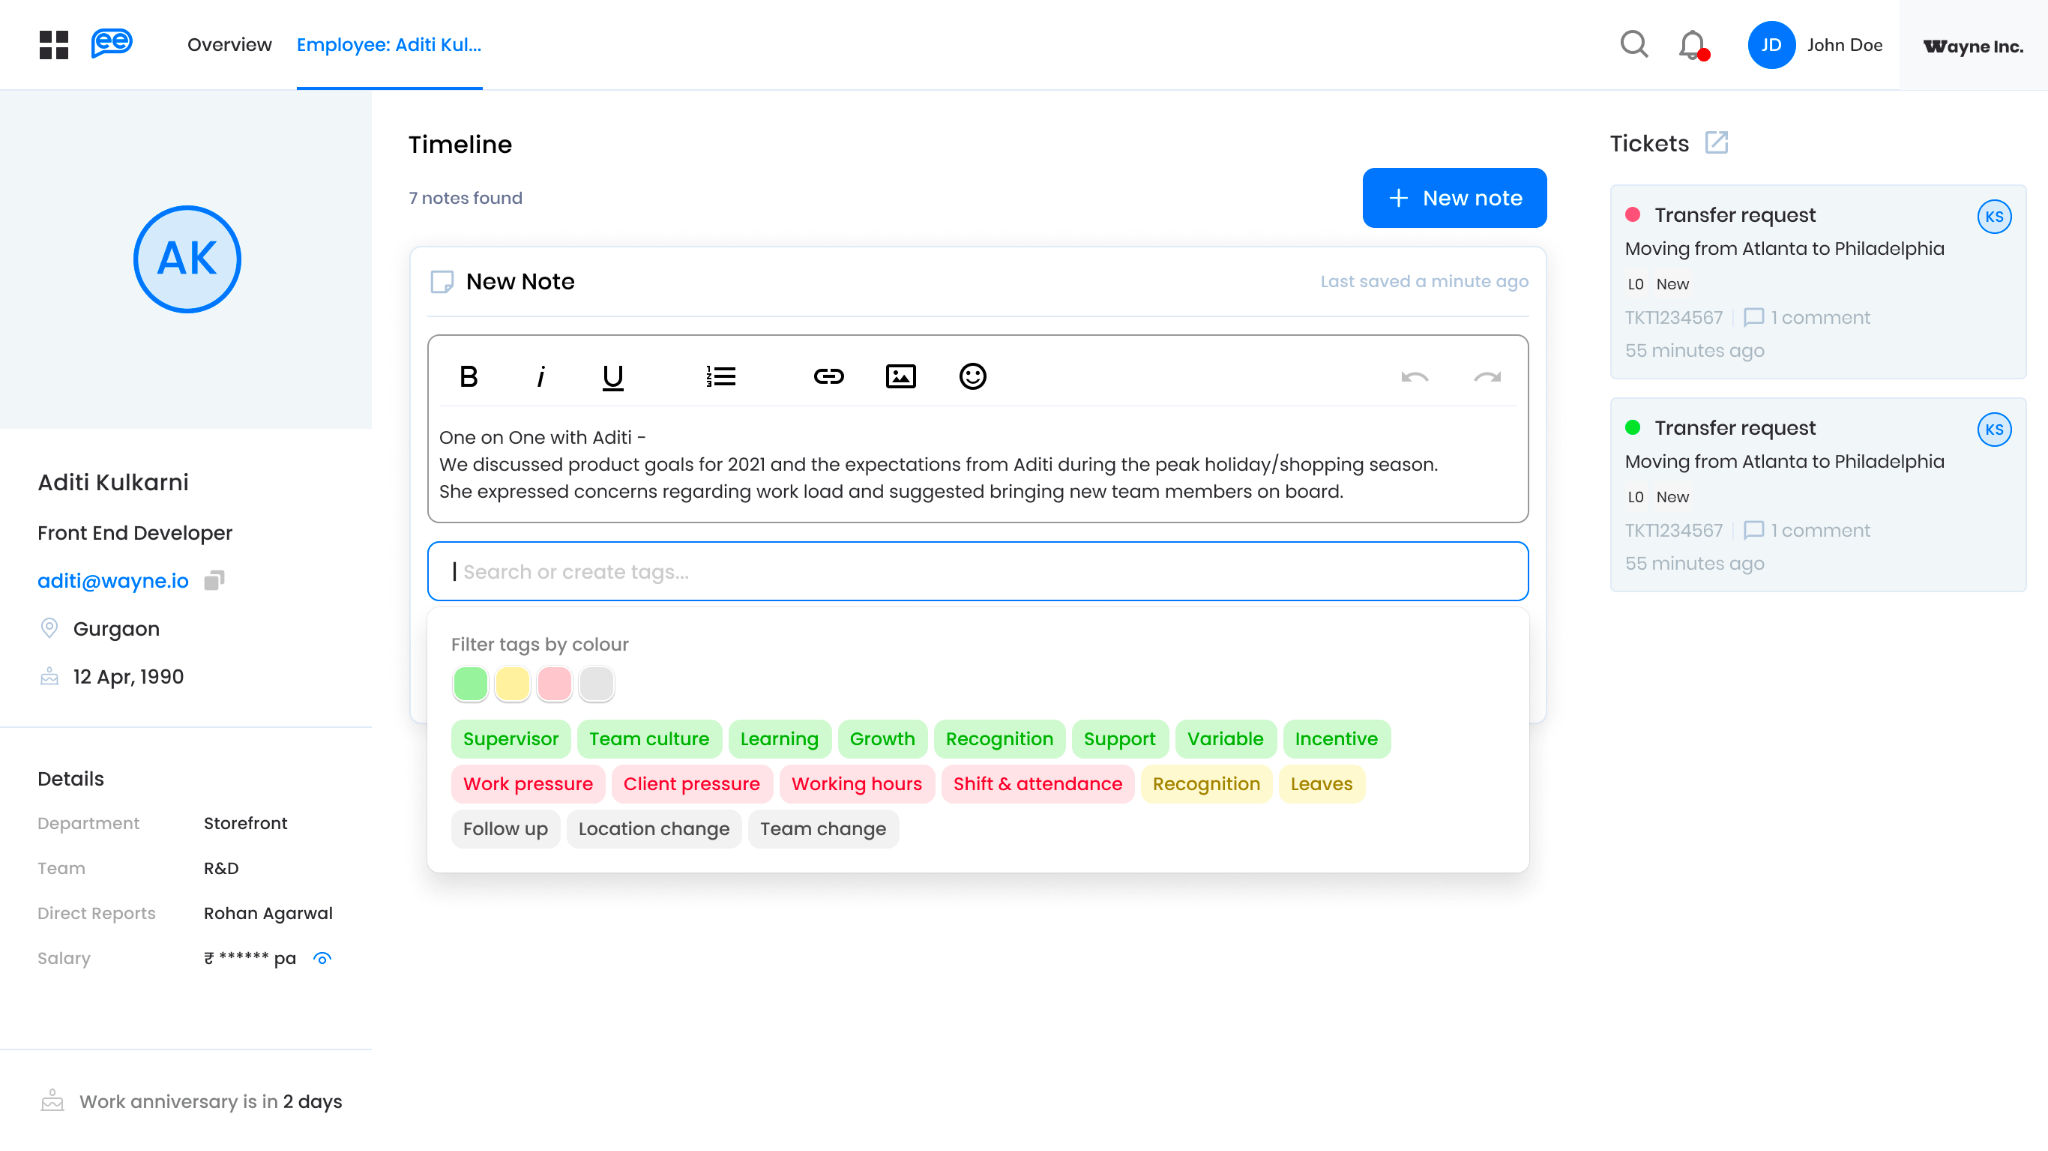This screenshot has width=2048, height=1151.
Task: Copy the aditi@wayne.io email address
Action: [214, 580]
